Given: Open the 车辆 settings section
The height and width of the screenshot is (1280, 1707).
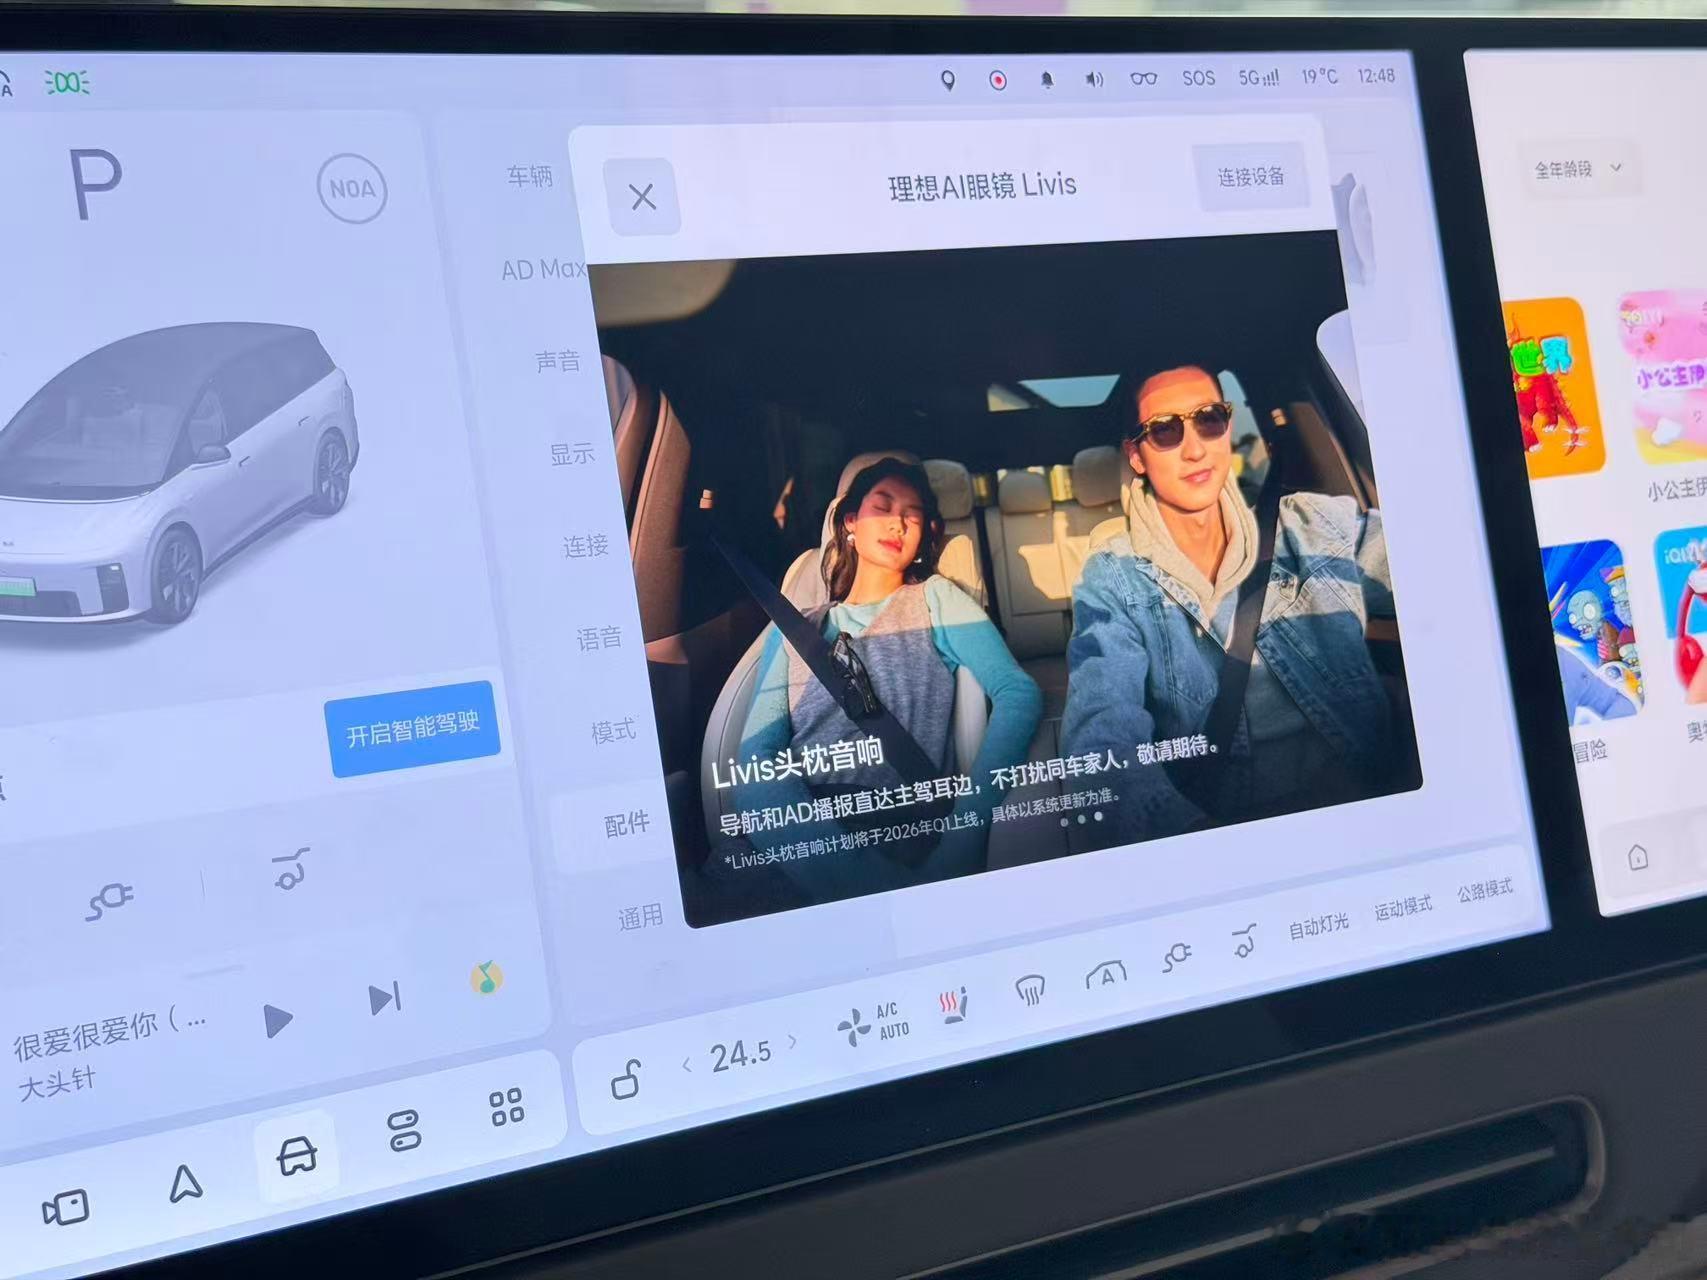Looking at the screenshot, I should coord(530,177).
